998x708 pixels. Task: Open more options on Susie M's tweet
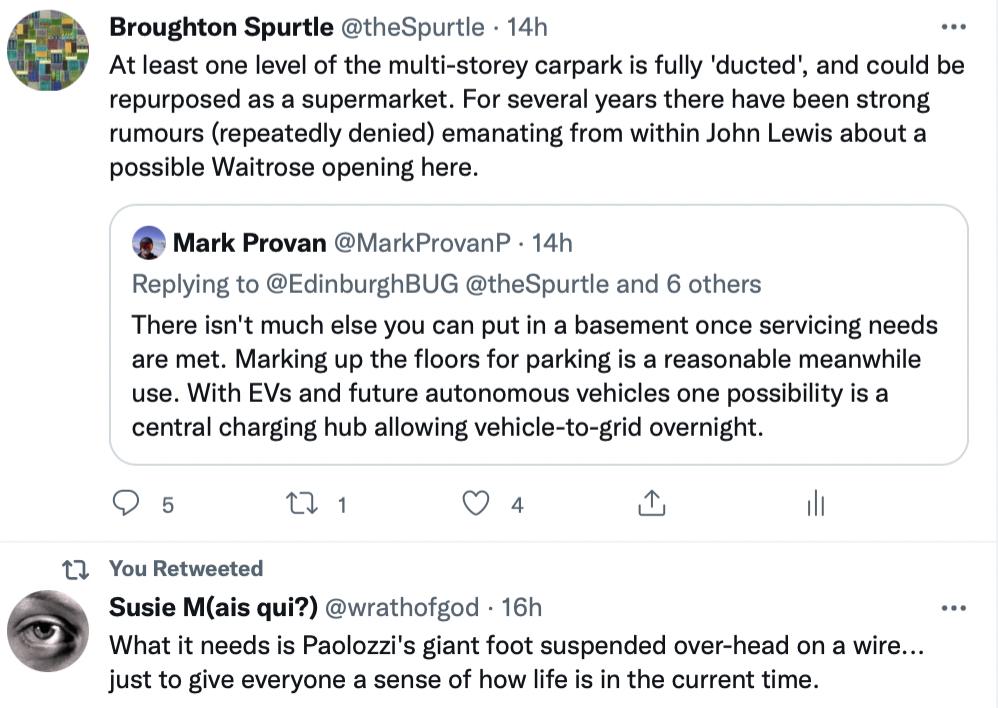pos(954,608)
